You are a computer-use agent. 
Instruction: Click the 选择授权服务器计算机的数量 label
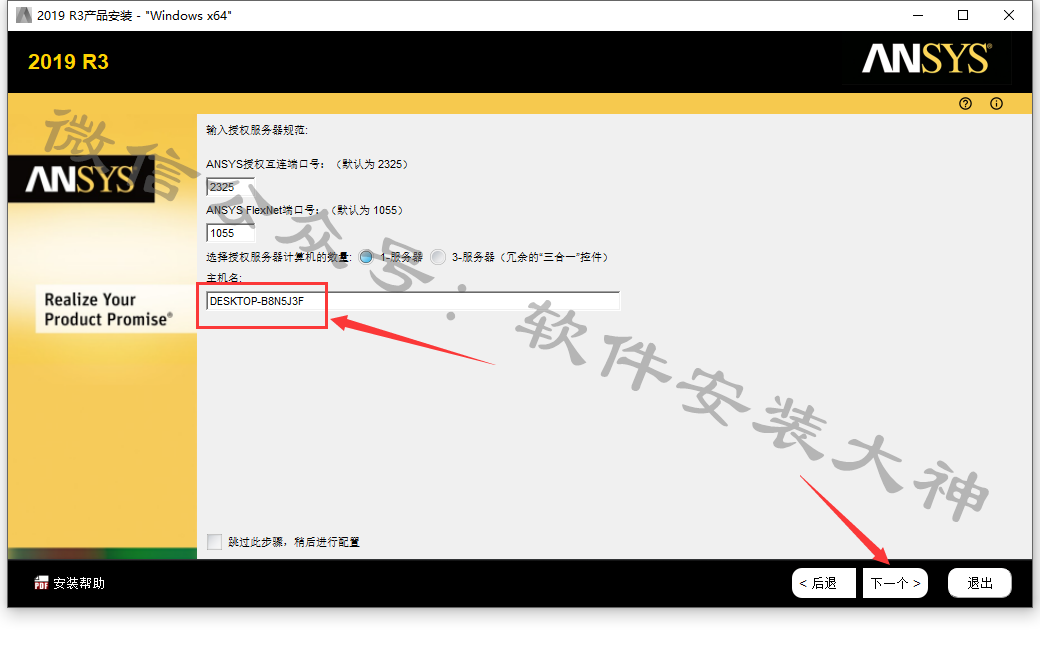pyautogui.click(x=279, y=257)
